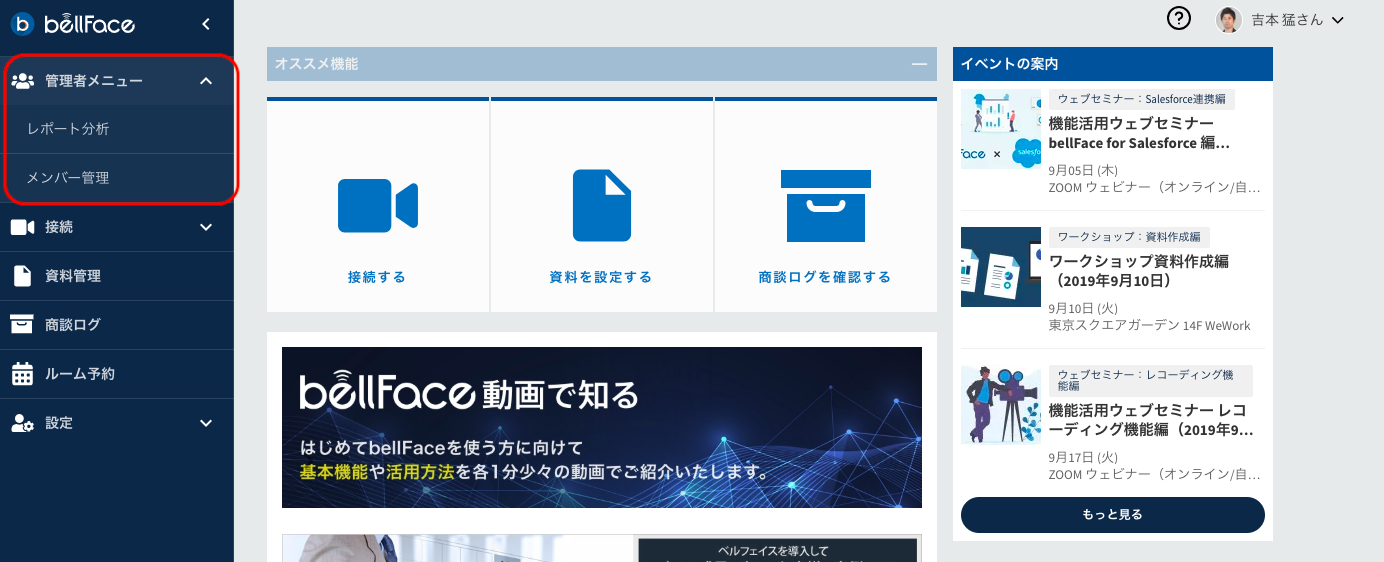
Task: Click the 接続 video camera sidebar icon
Action: tap(22, 227)
